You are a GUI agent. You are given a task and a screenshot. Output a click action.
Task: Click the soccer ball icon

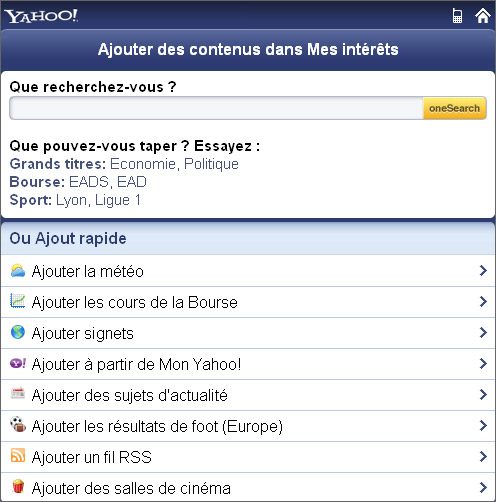click(18, 425)
